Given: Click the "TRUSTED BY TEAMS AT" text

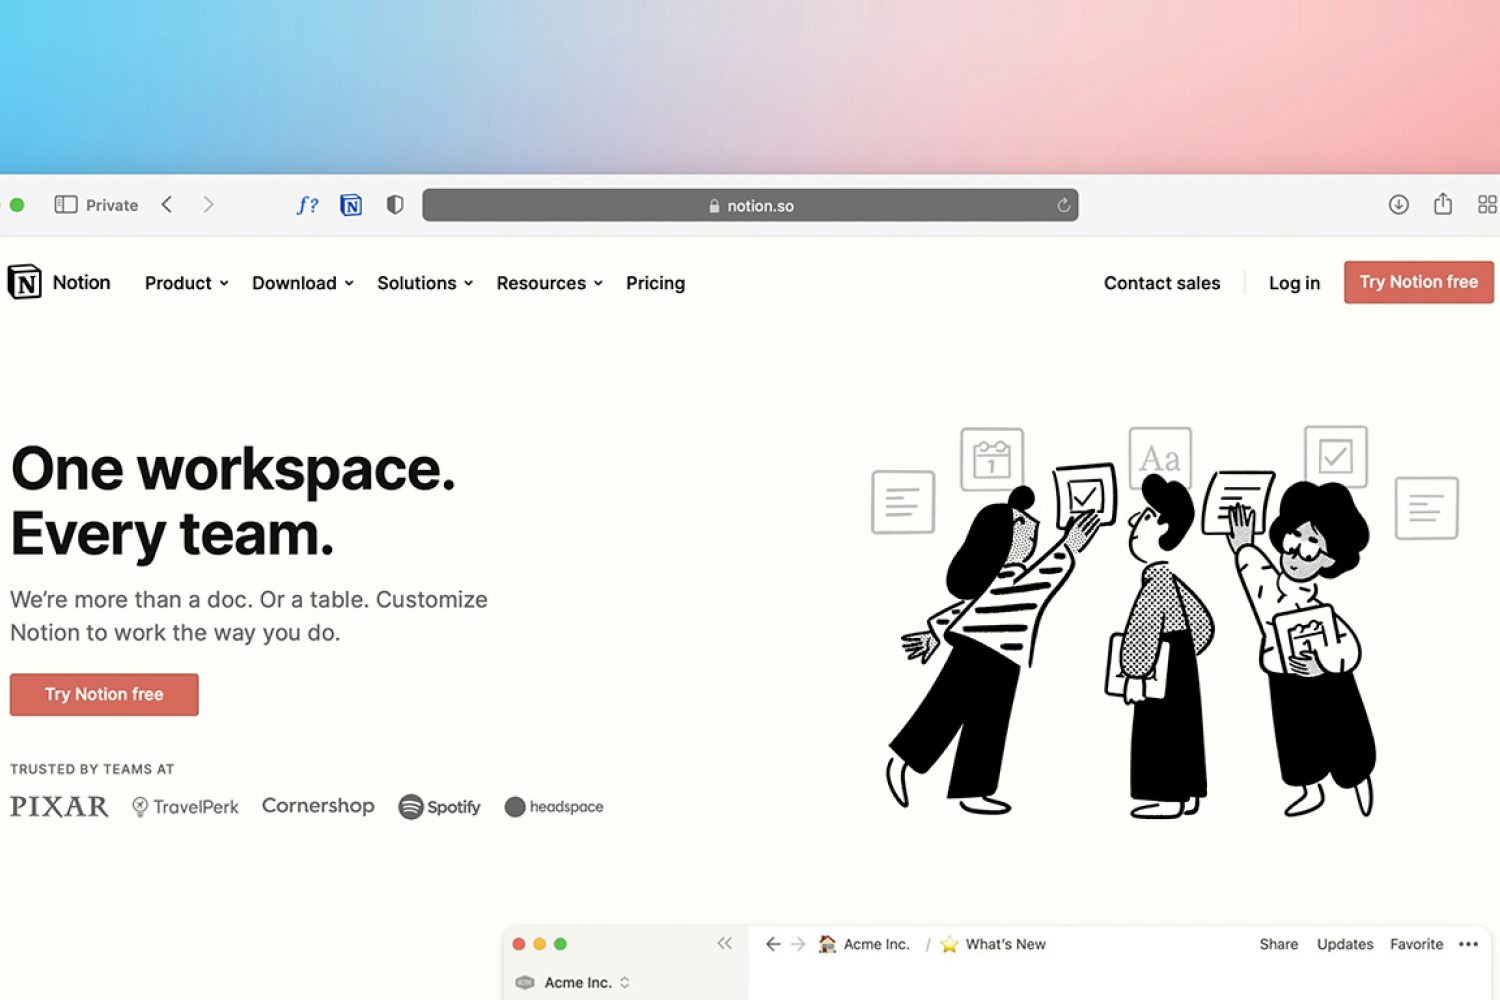Looking at the screenshot, I should point(92,769).
